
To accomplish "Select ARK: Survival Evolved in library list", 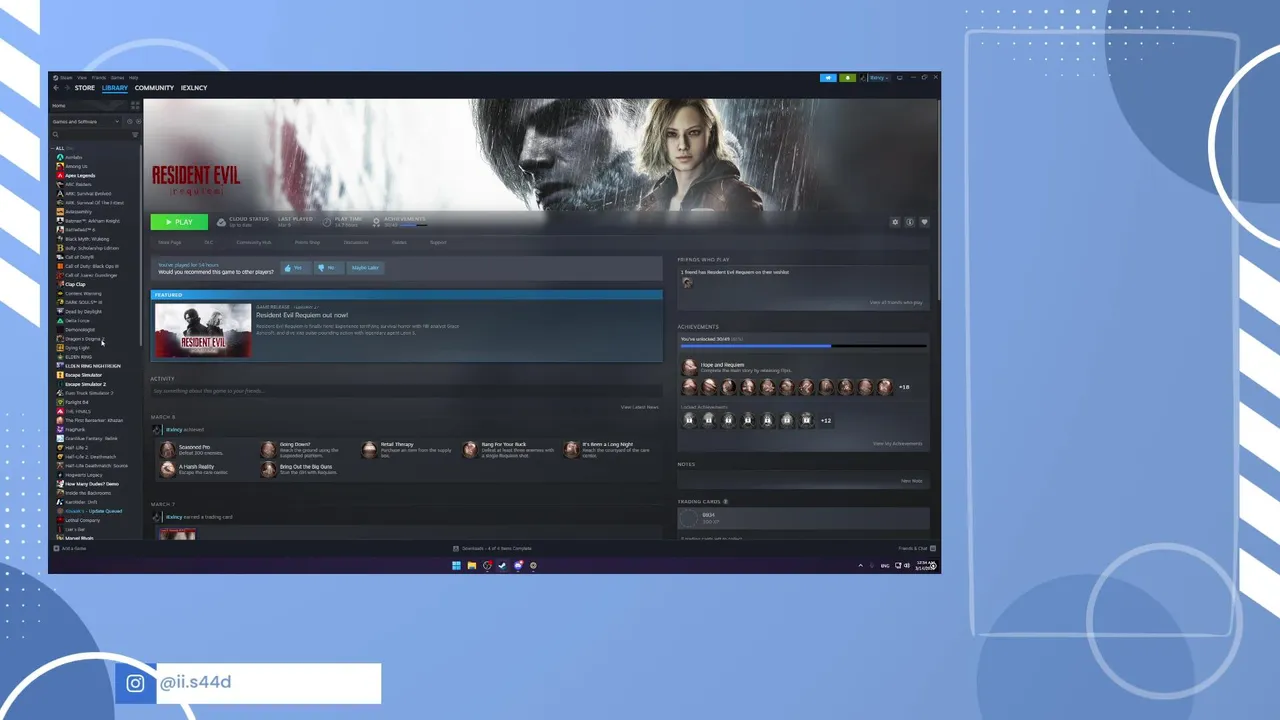I will 88,193.
